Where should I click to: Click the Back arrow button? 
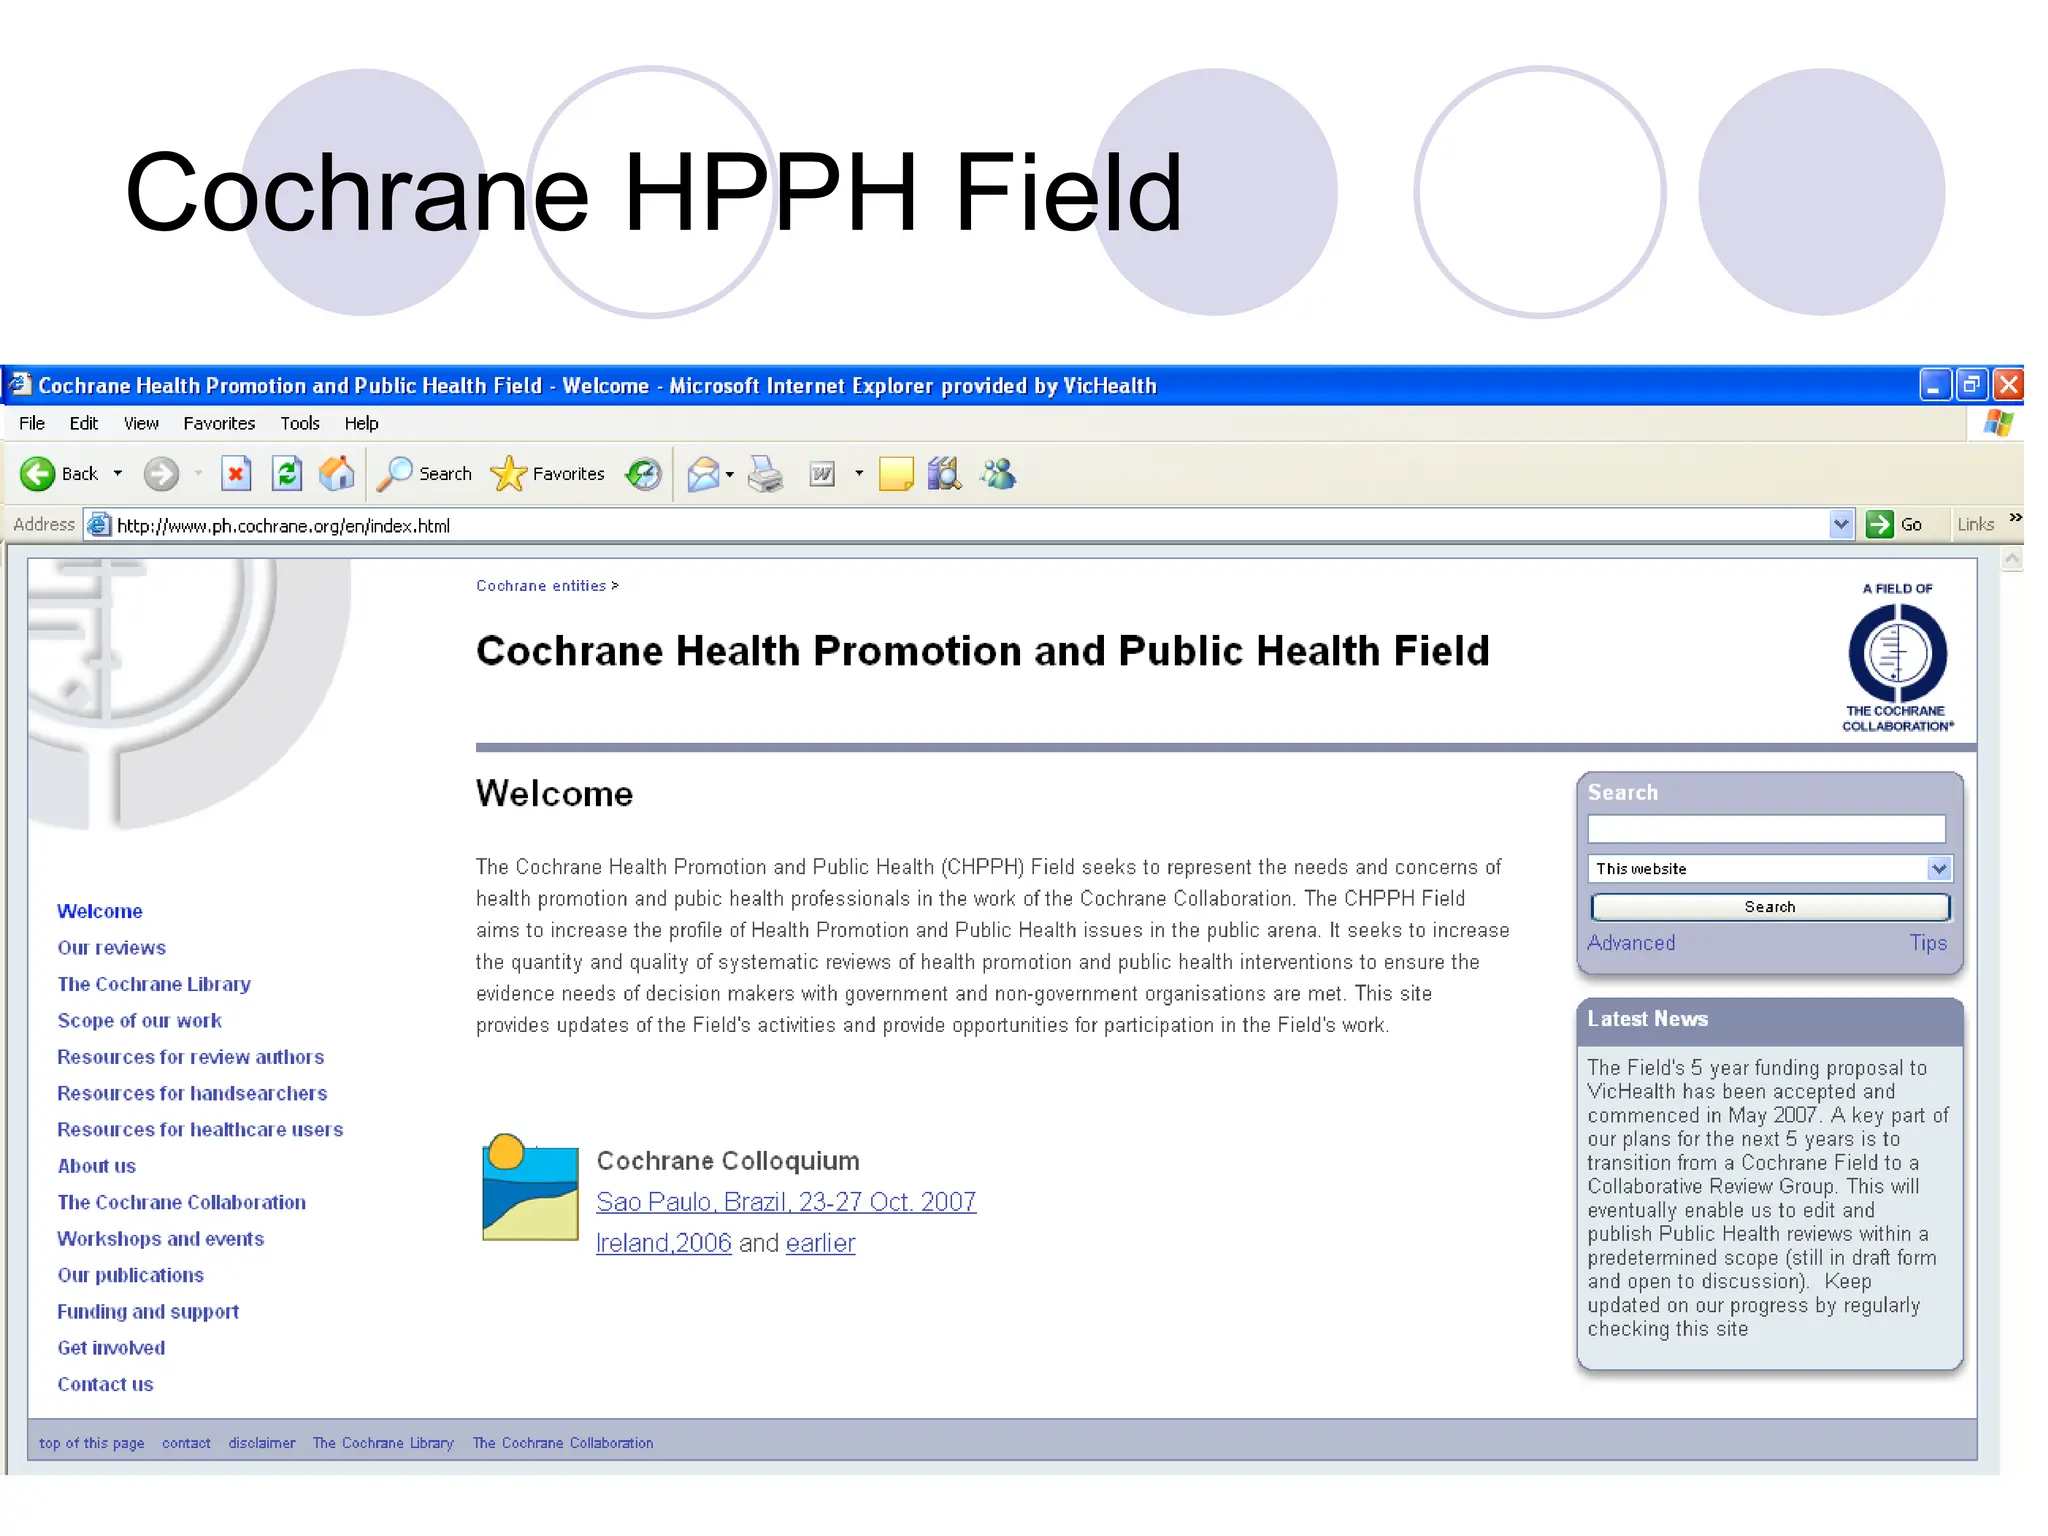pos(38,473)
